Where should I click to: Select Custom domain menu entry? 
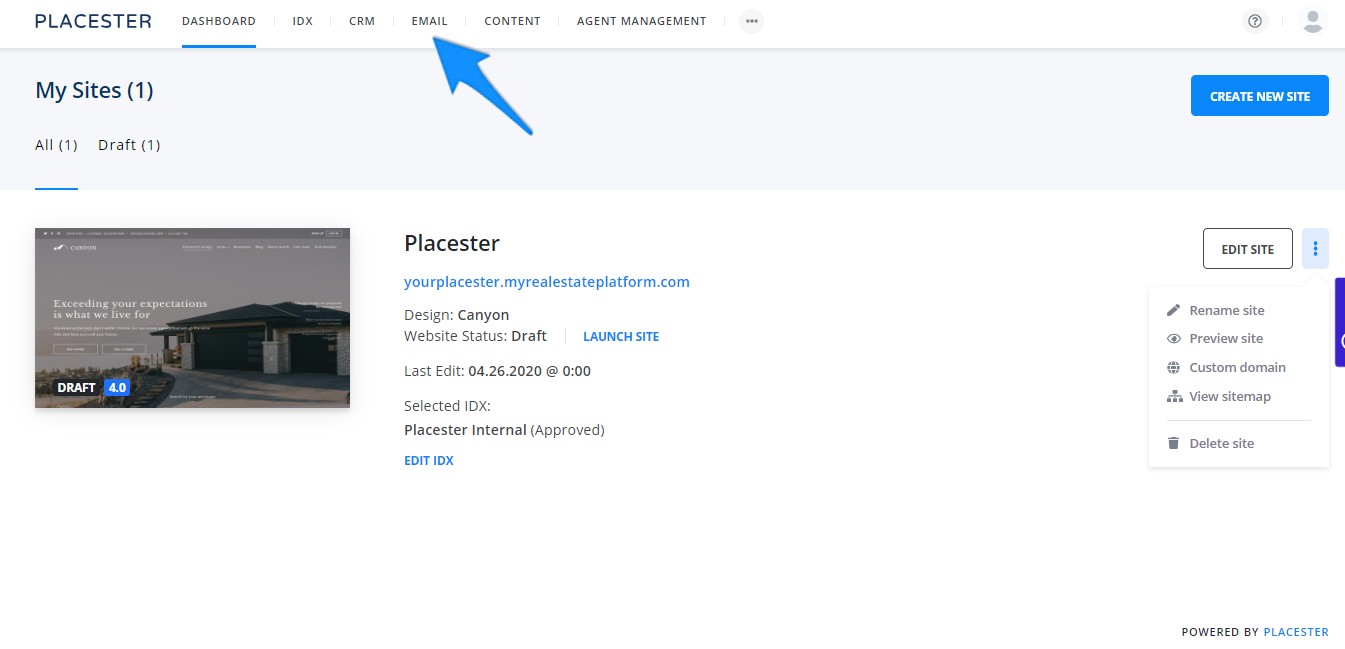[1239, 367]
